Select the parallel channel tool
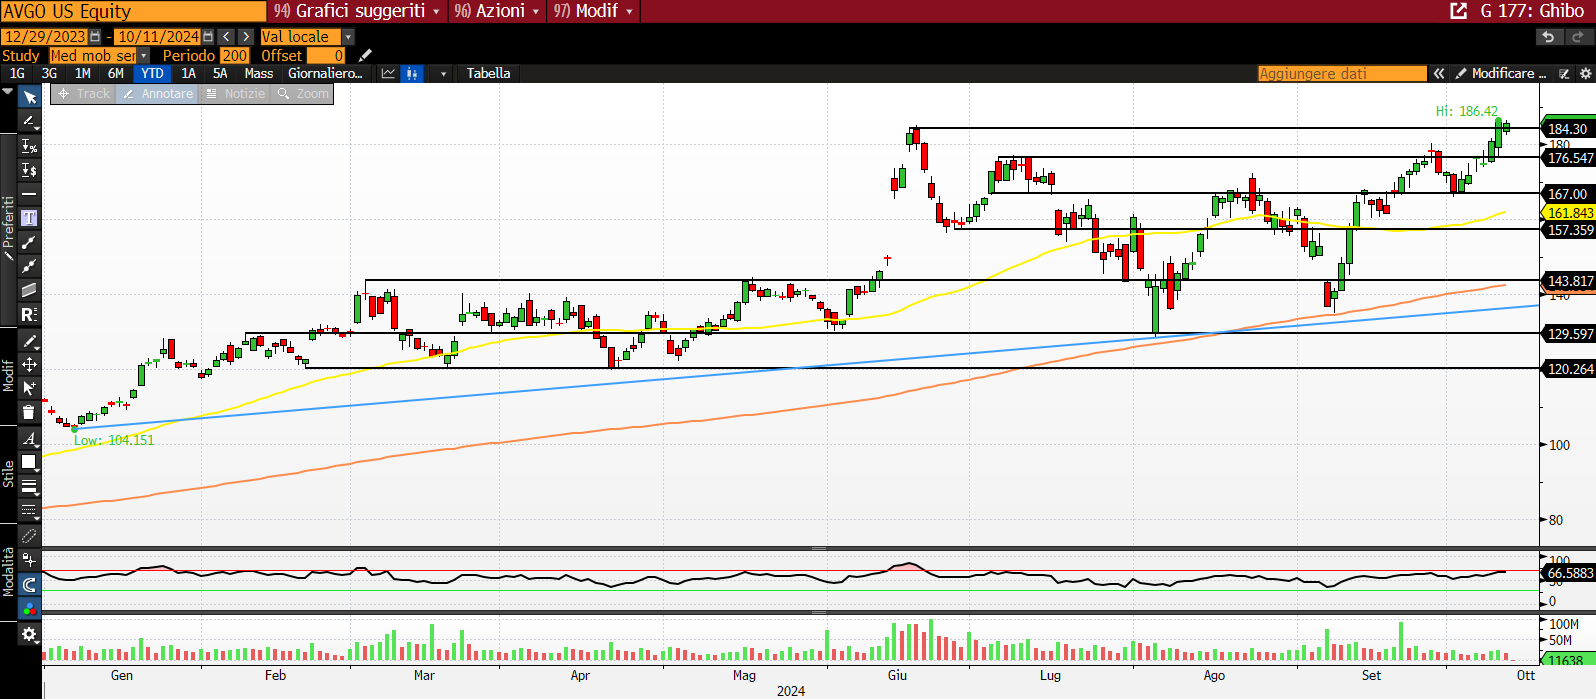The image size is (1596, 699). point(29,290)
